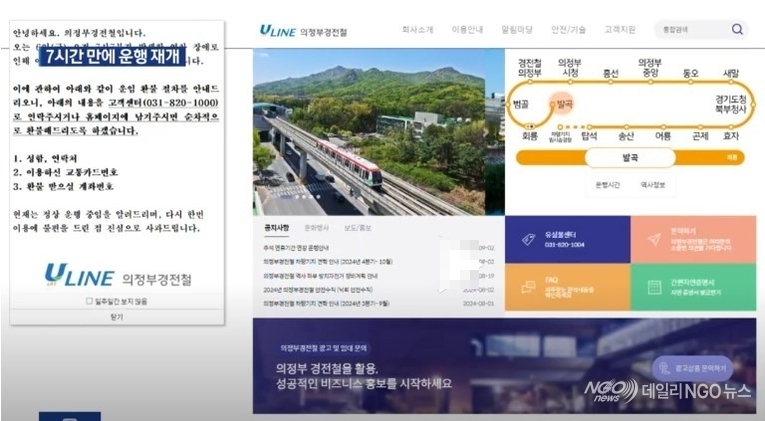Select the 보도/홍보 tab
This screenshot has height=421, width=765.
[358, 228]
